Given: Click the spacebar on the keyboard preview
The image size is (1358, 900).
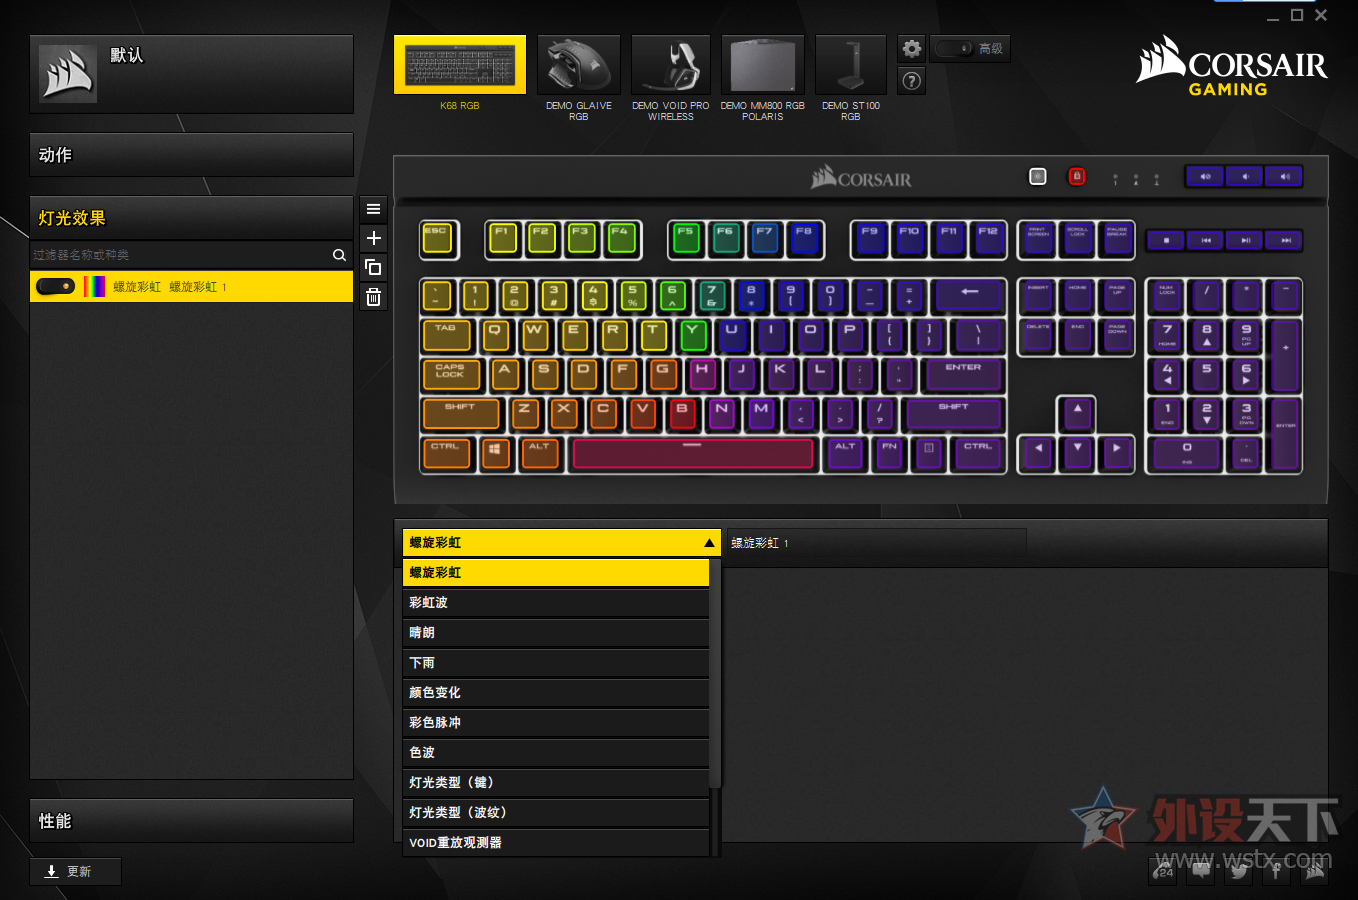Looking at the screenshot, I should tap(692, 454).
